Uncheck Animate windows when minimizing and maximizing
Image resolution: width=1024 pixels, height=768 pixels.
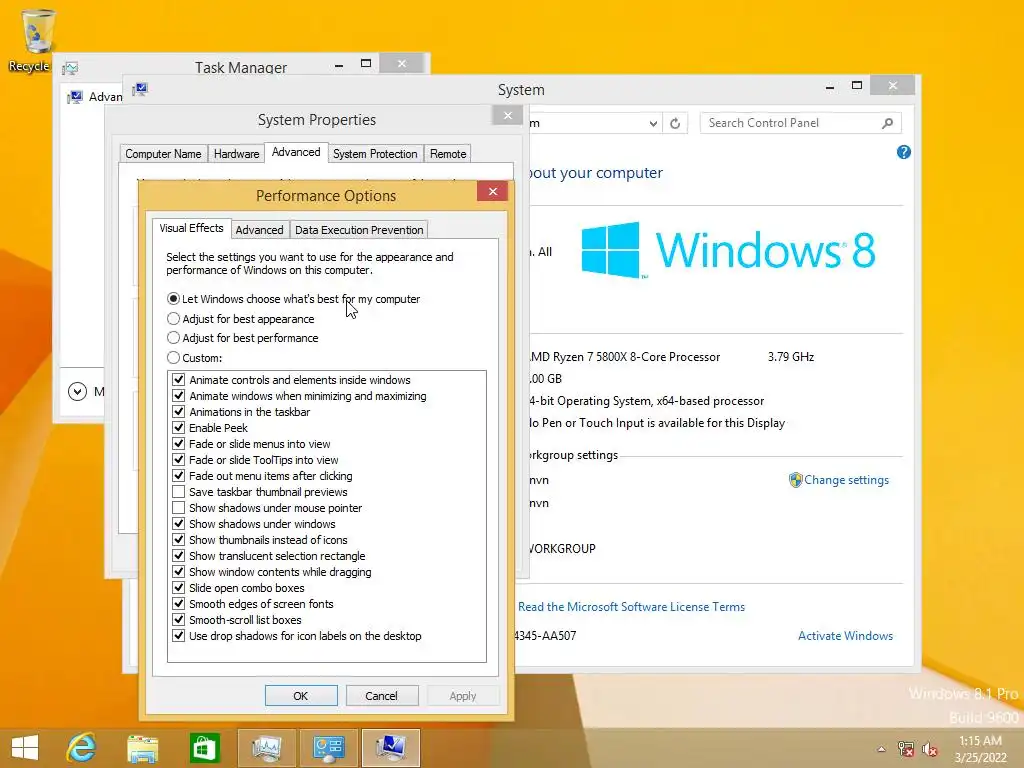click(178, 396)
